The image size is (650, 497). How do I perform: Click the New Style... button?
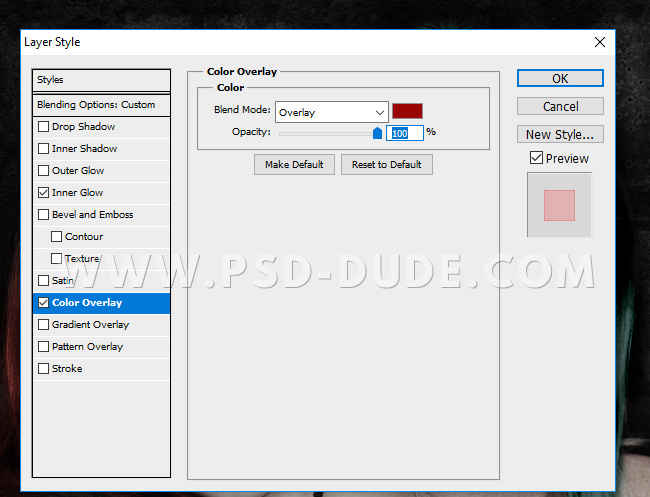(560, 134)
